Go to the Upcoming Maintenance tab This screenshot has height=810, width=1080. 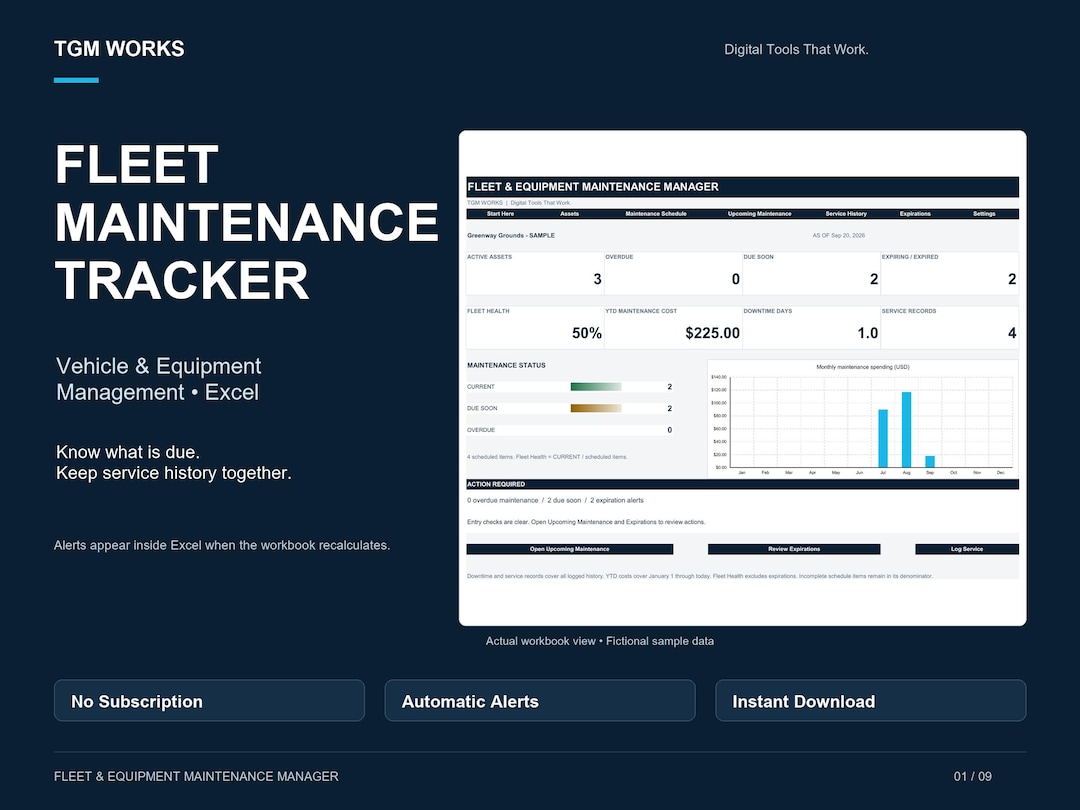pyautogui.click(x=759, y=214)
